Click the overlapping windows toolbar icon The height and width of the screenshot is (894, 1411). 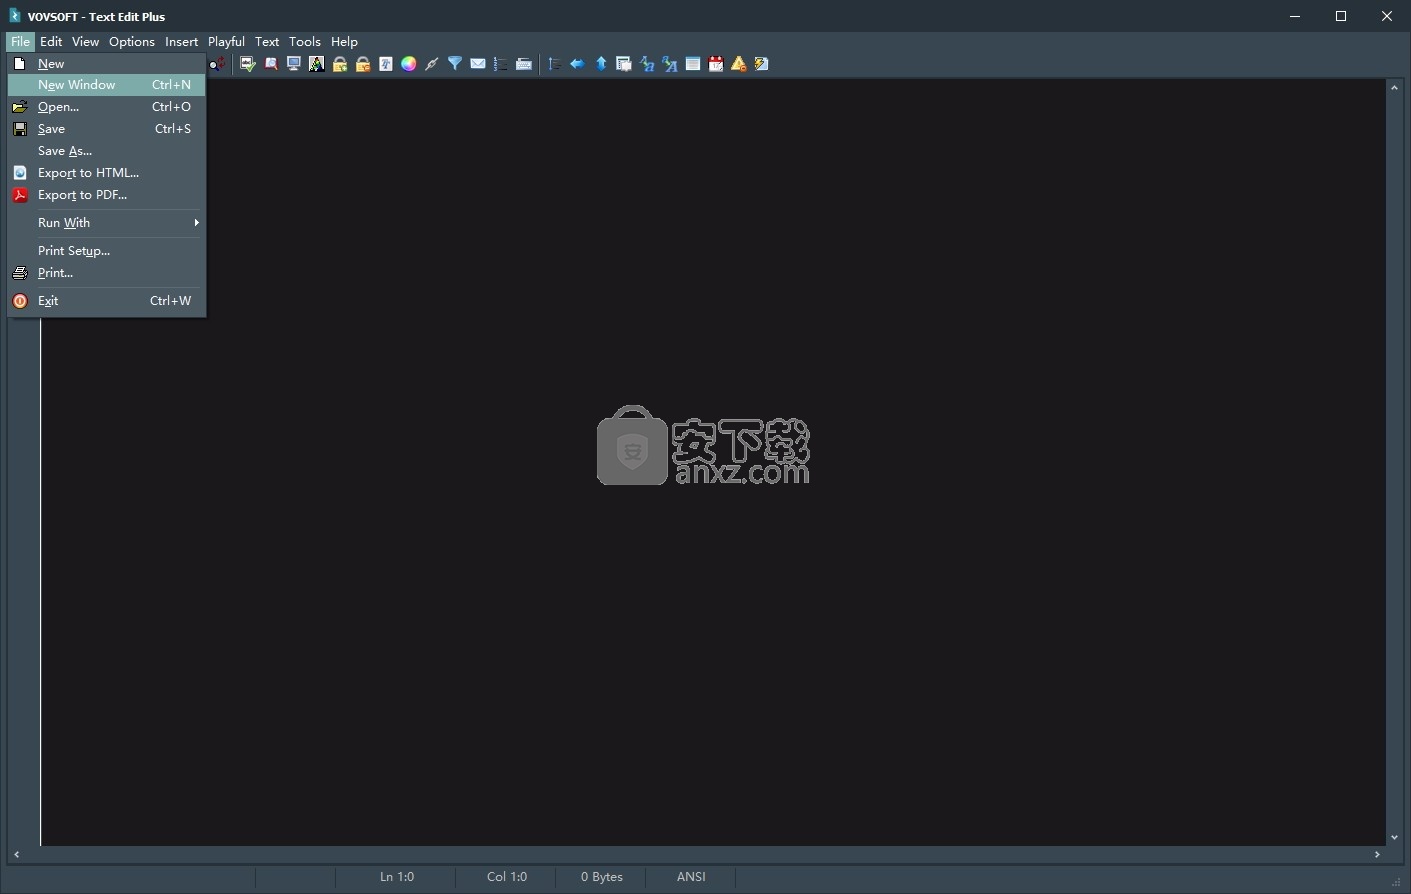624,64
